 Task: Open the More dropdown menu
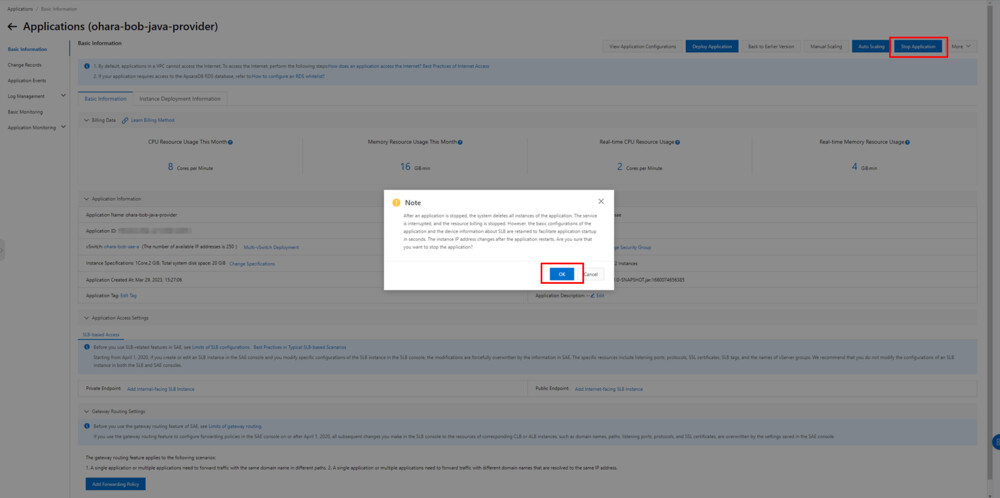(961, 47)
